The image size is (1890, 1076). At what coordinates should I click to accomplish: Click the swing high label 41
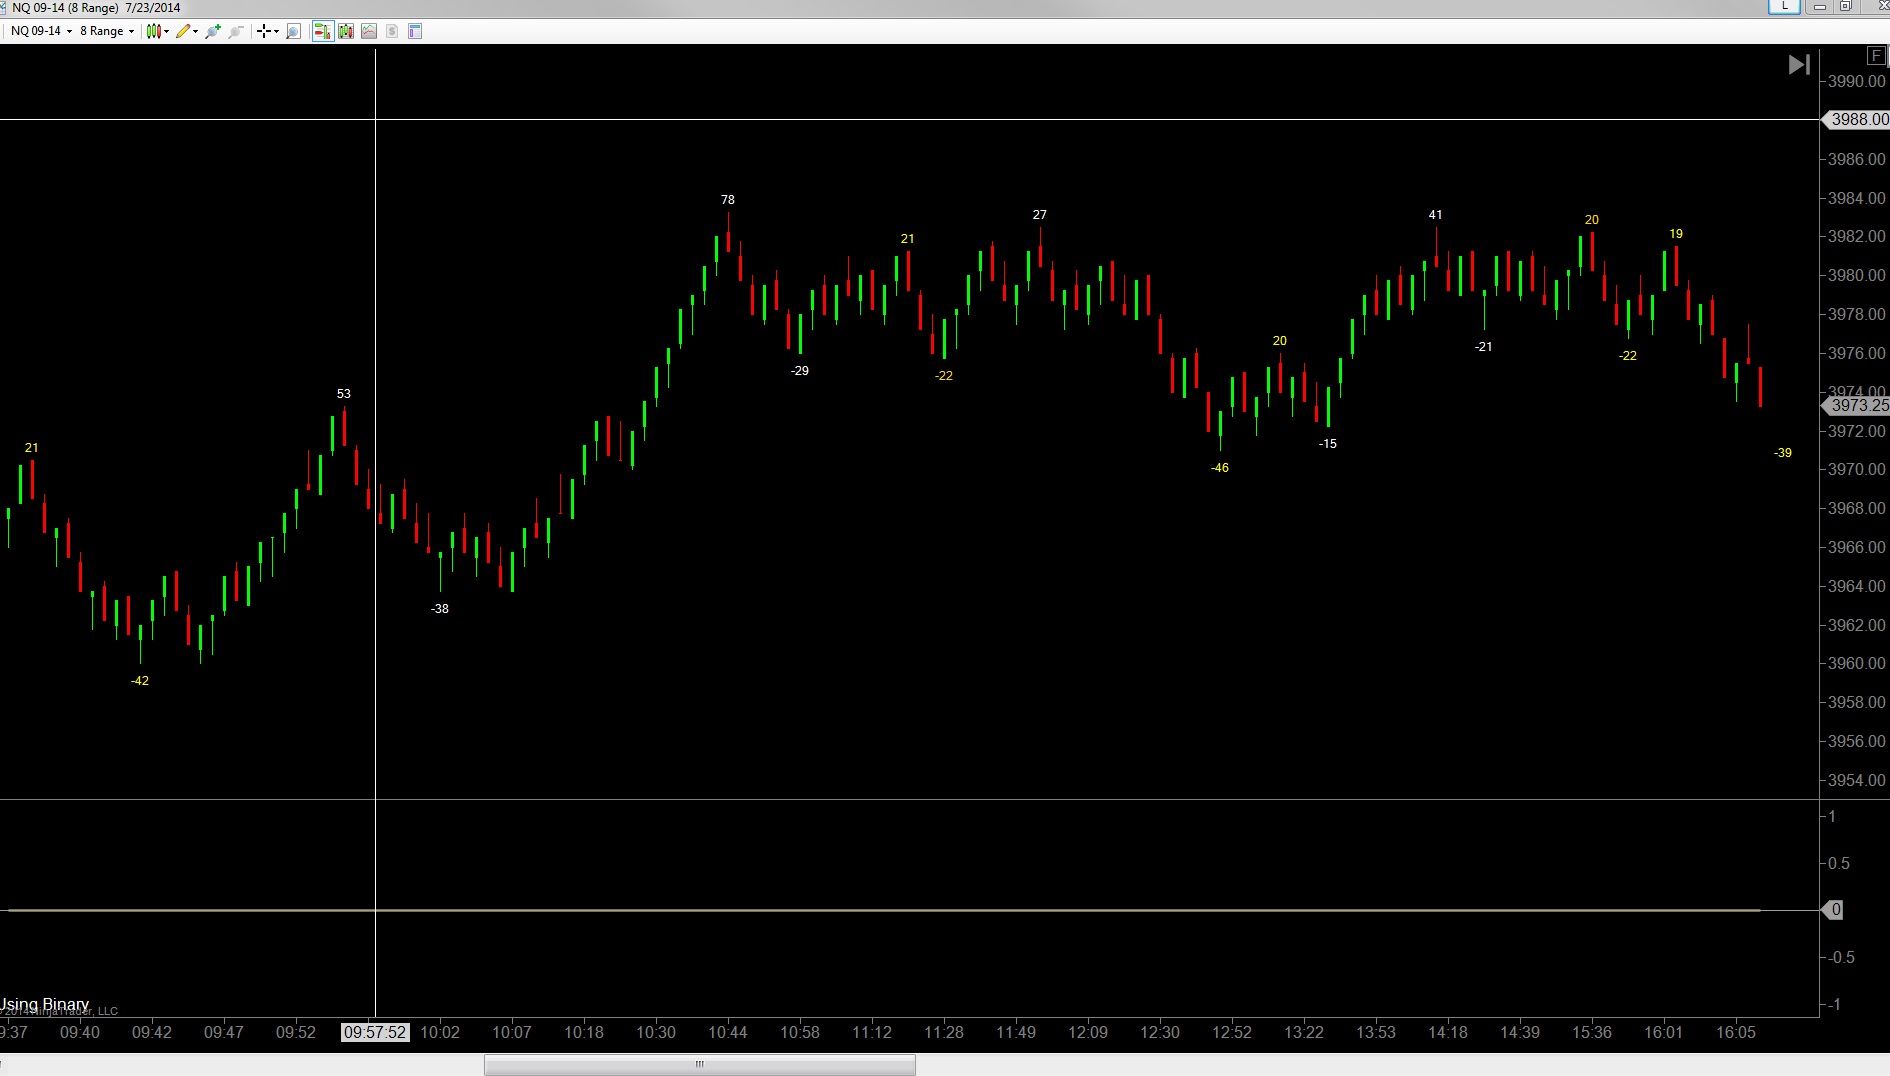(x=1436, y=215)
